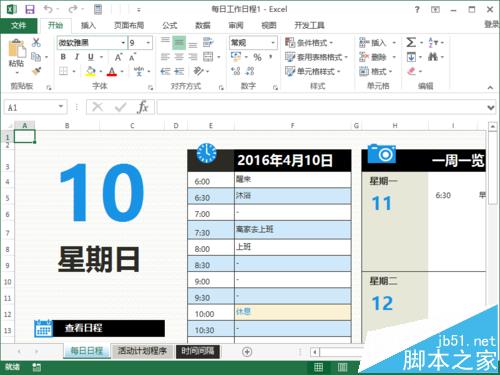Open the font name dropdown
Screen dimensions: 500x375
tap(123, 43)
